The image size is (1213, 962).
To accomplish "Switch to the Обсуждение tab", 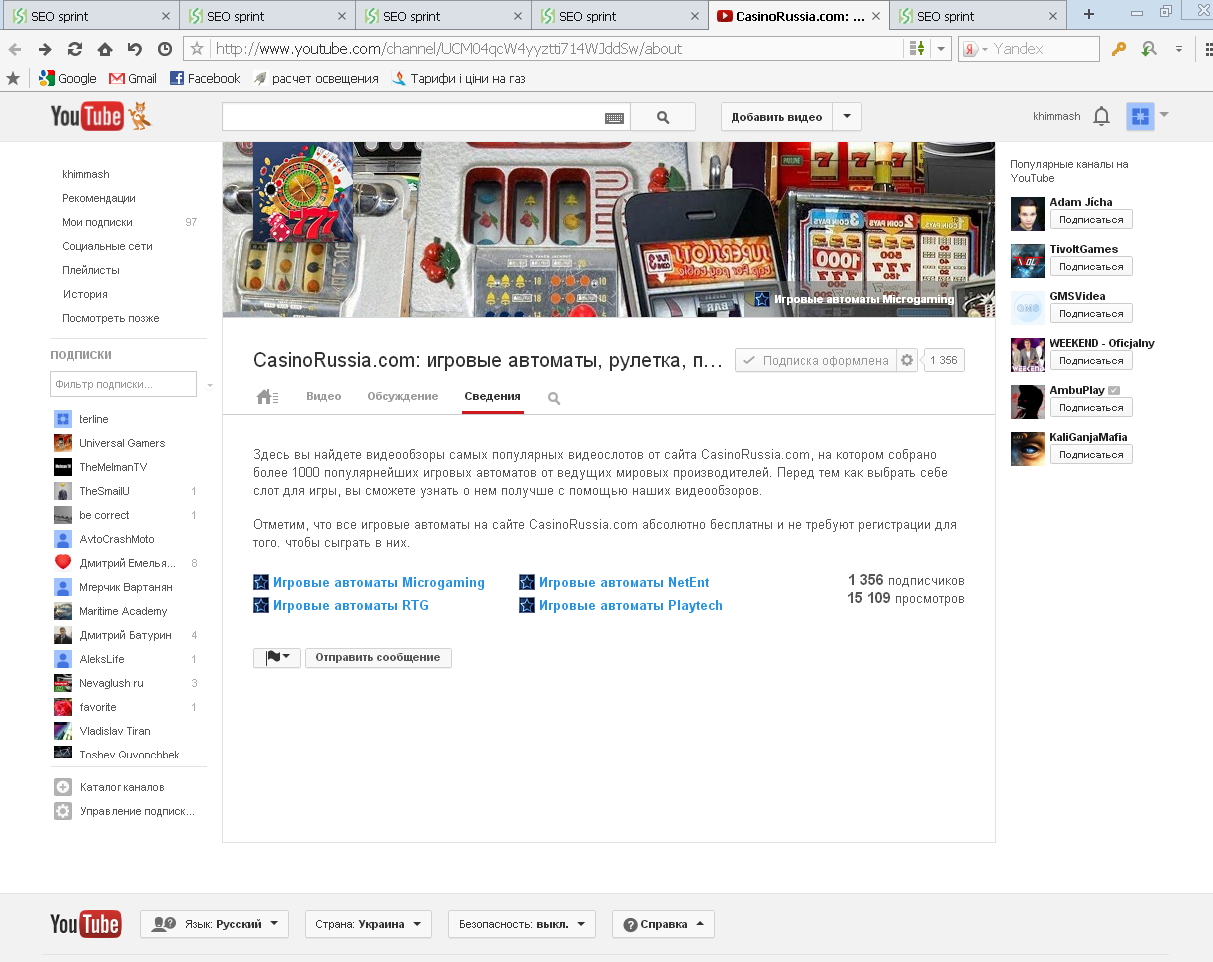I will [403, 396].
